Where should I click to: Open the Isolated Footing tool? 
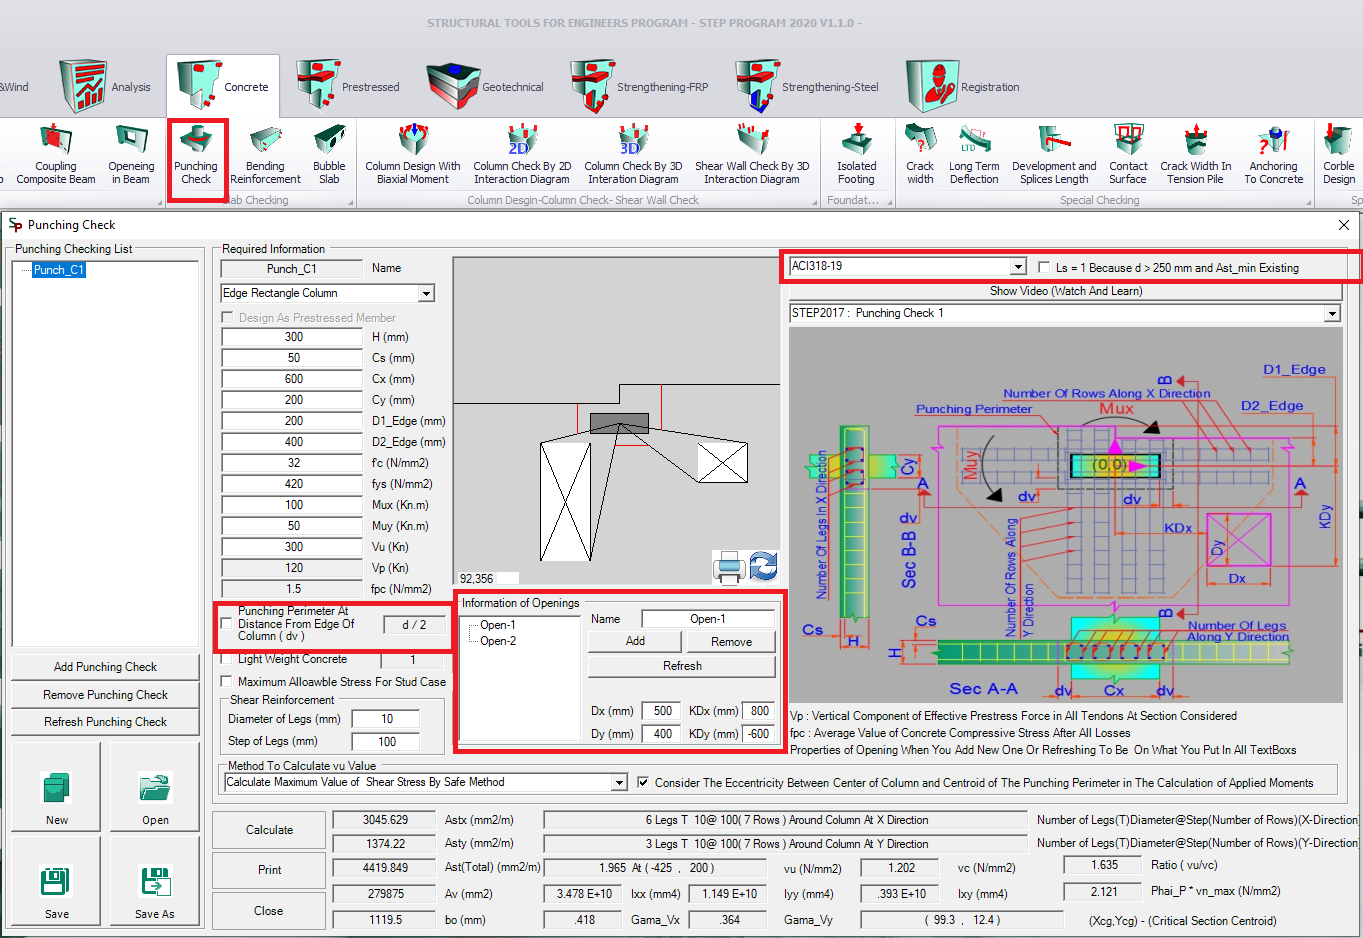(x=856, y=156)
